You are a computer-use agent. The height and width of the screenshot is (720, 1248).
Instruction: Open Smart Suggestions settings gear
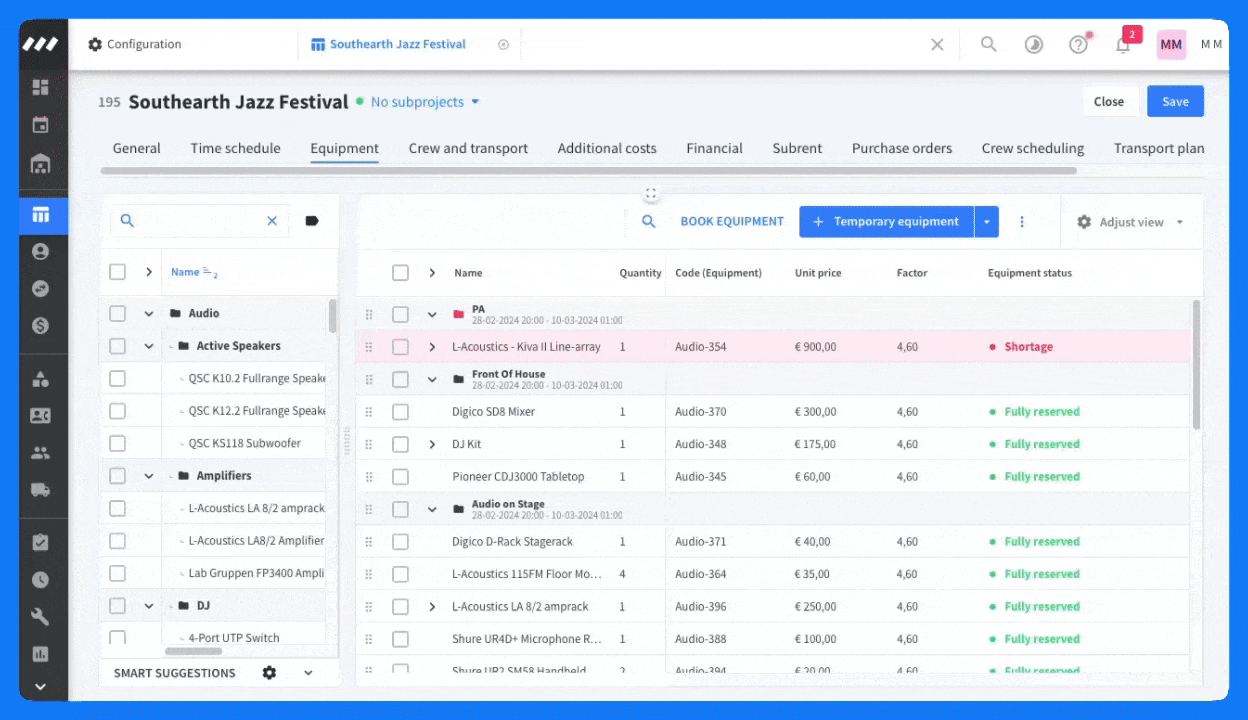coord(269,673)
